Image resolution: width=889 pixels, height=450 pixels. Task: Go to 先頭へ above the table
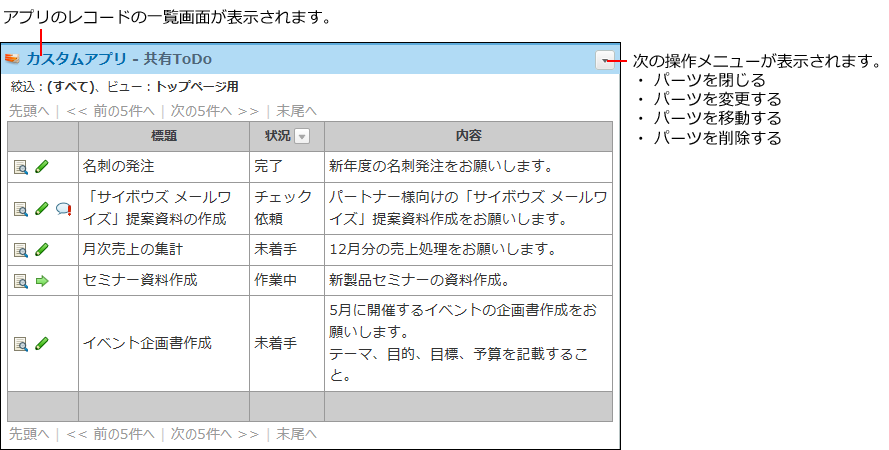tap(29, 111)
